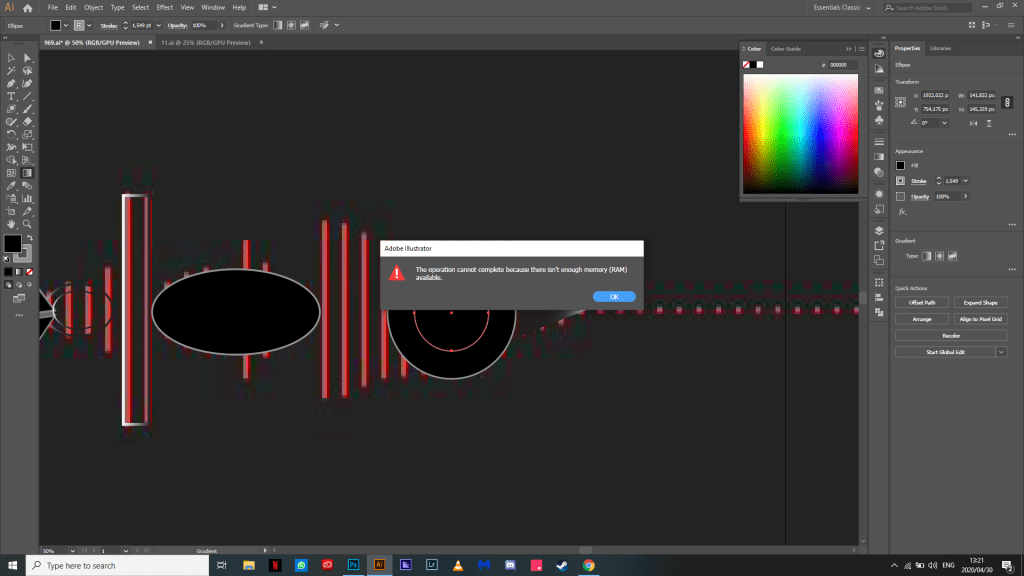The height and width of the screenshot is (576, 1024).
Task: Expand the Start Global Edit dropdown arrow
Action: click(x=1001, y=352)
